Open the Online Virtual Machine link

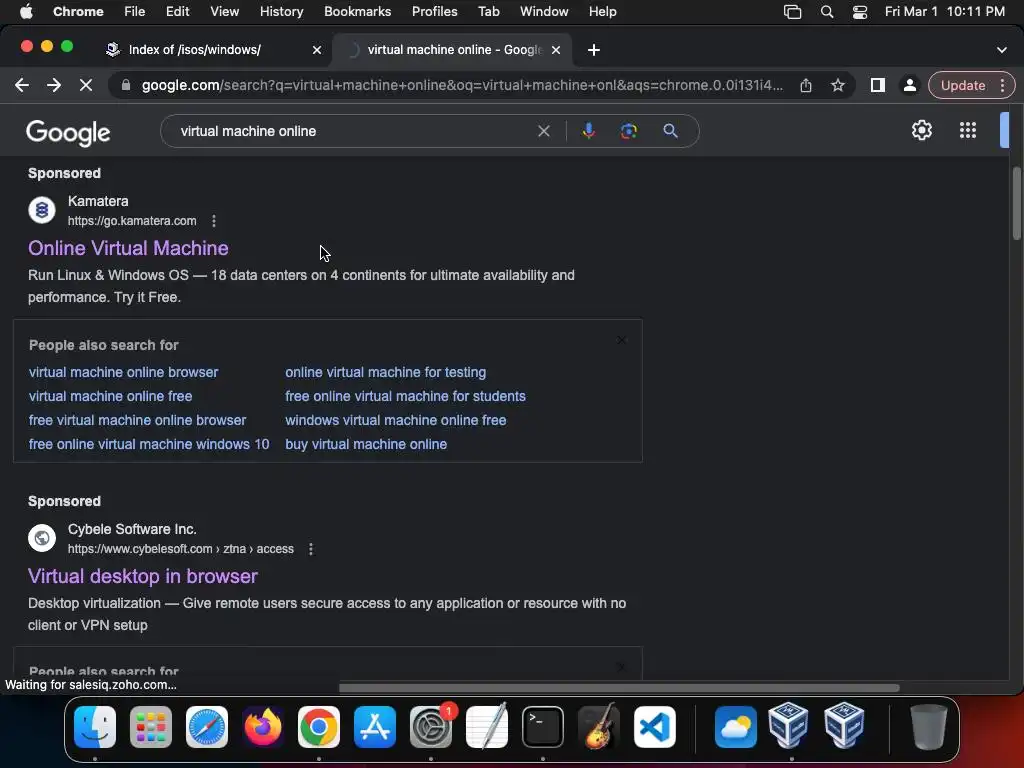click(x=128, y=248)
